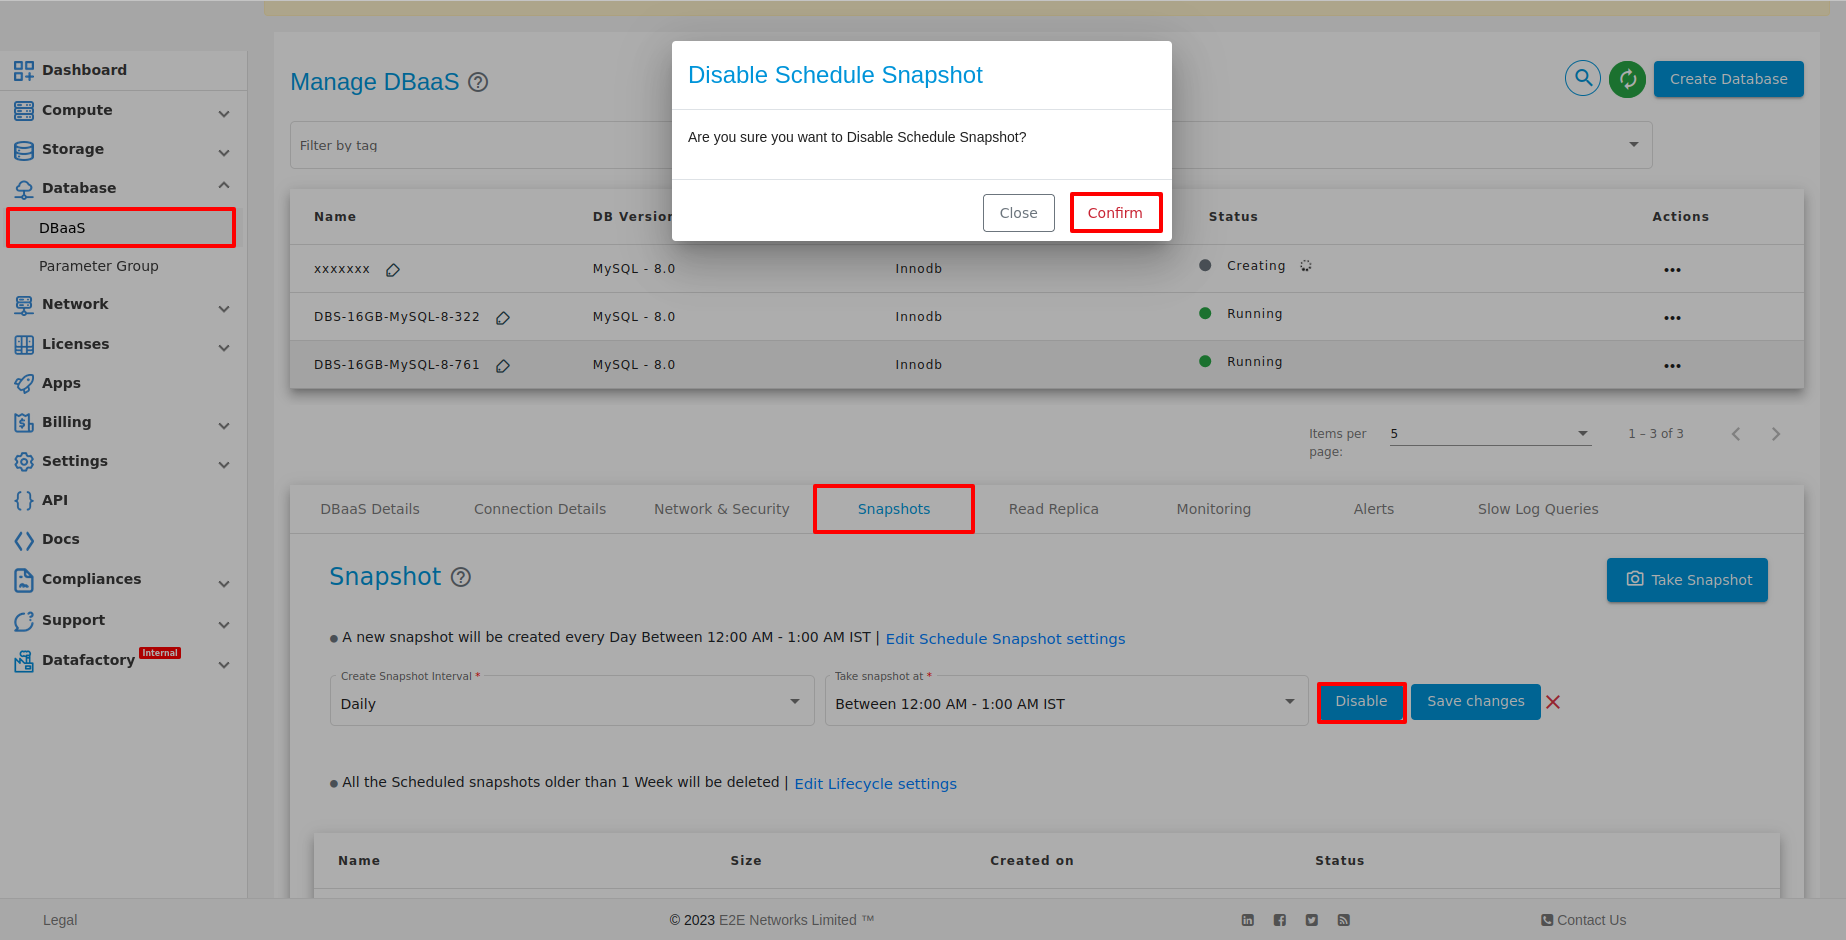1846x940 pixels.
Task: Click the API curly braces icon
Action: coord(24,501)
